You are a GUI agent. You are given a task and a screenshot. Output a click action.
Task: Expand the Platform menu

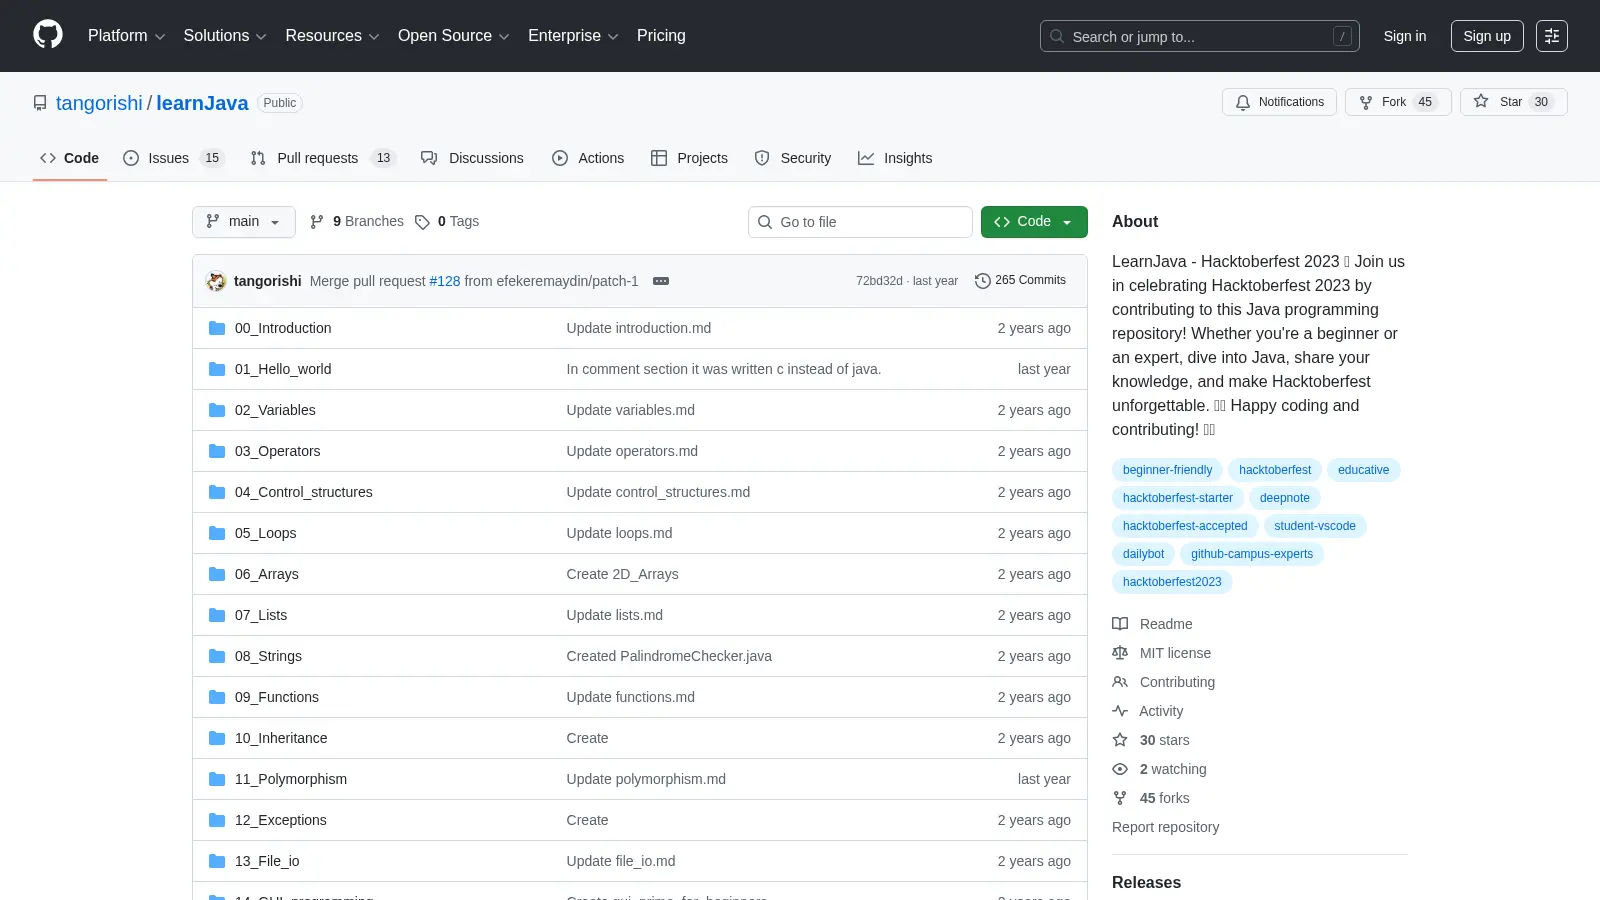coord(127,36)
